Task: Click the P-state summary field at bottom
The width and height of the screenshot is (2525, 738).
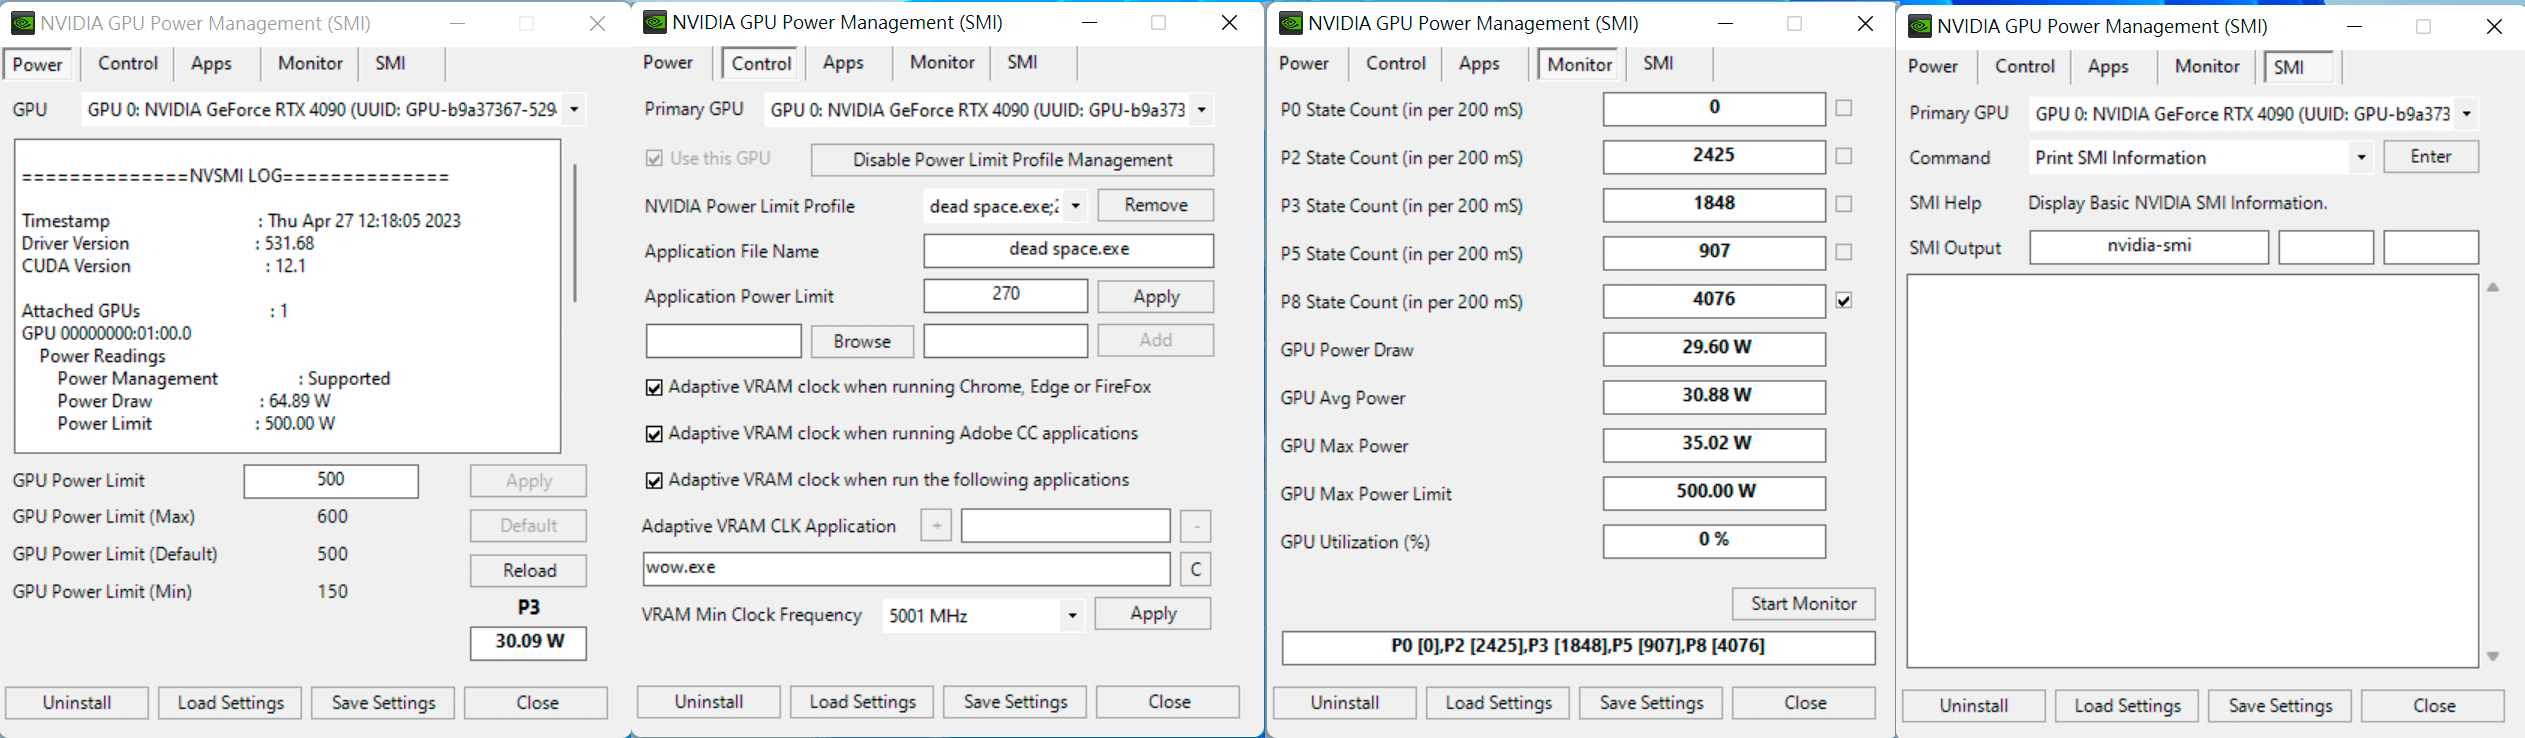Action: pos(1578,648)
